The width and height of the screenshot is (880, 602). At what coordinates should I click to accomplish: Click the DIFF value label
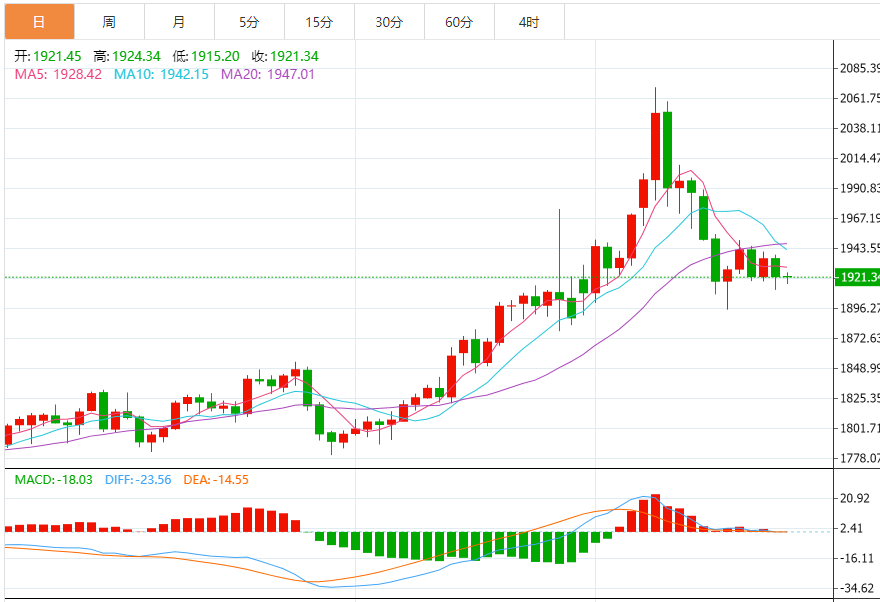(x=138, y=480)
